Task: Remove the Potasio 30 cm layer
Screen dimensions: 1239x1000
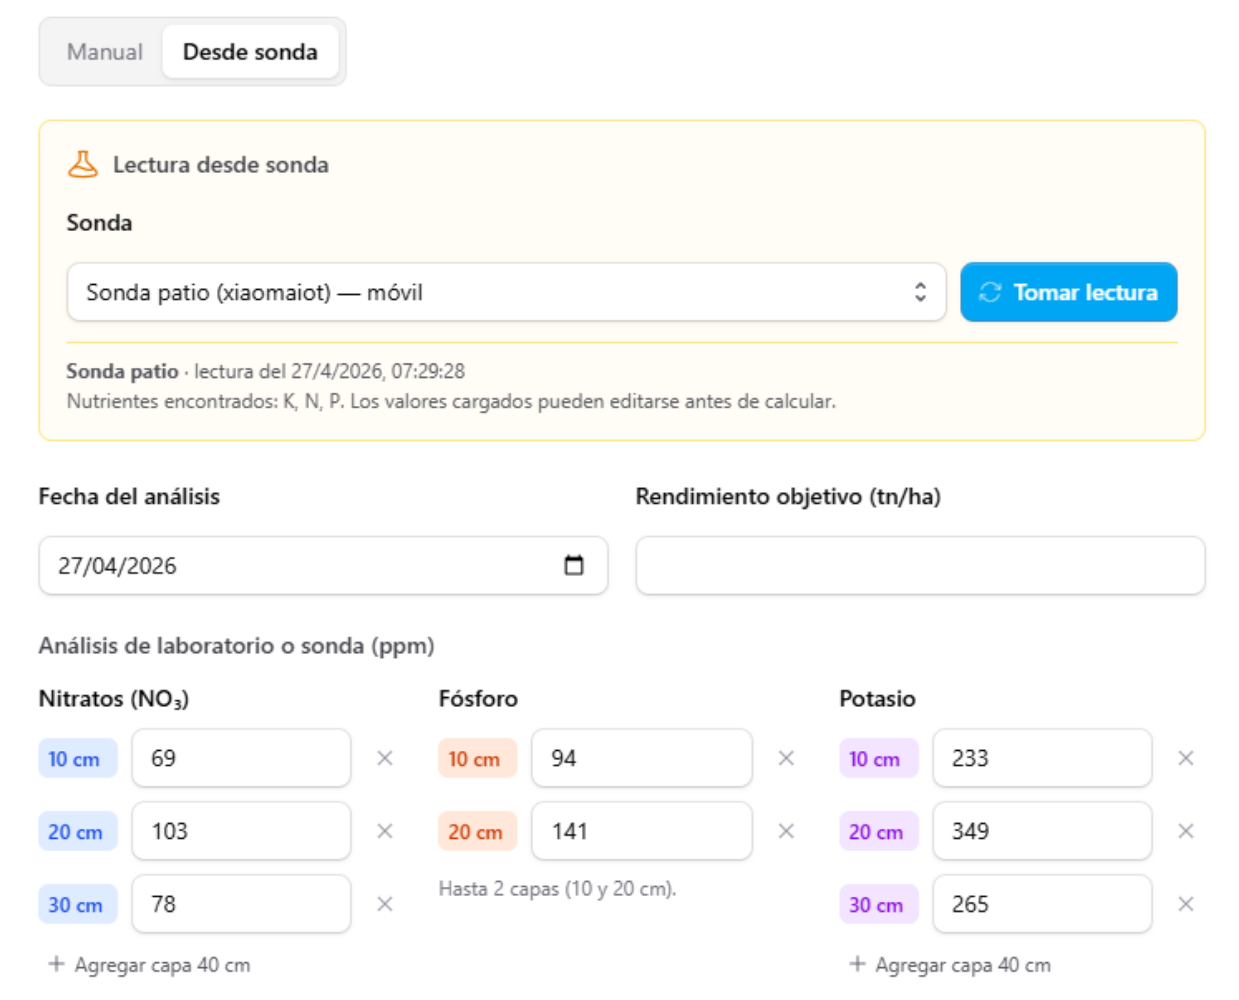Action: [x=1186, y=904]
